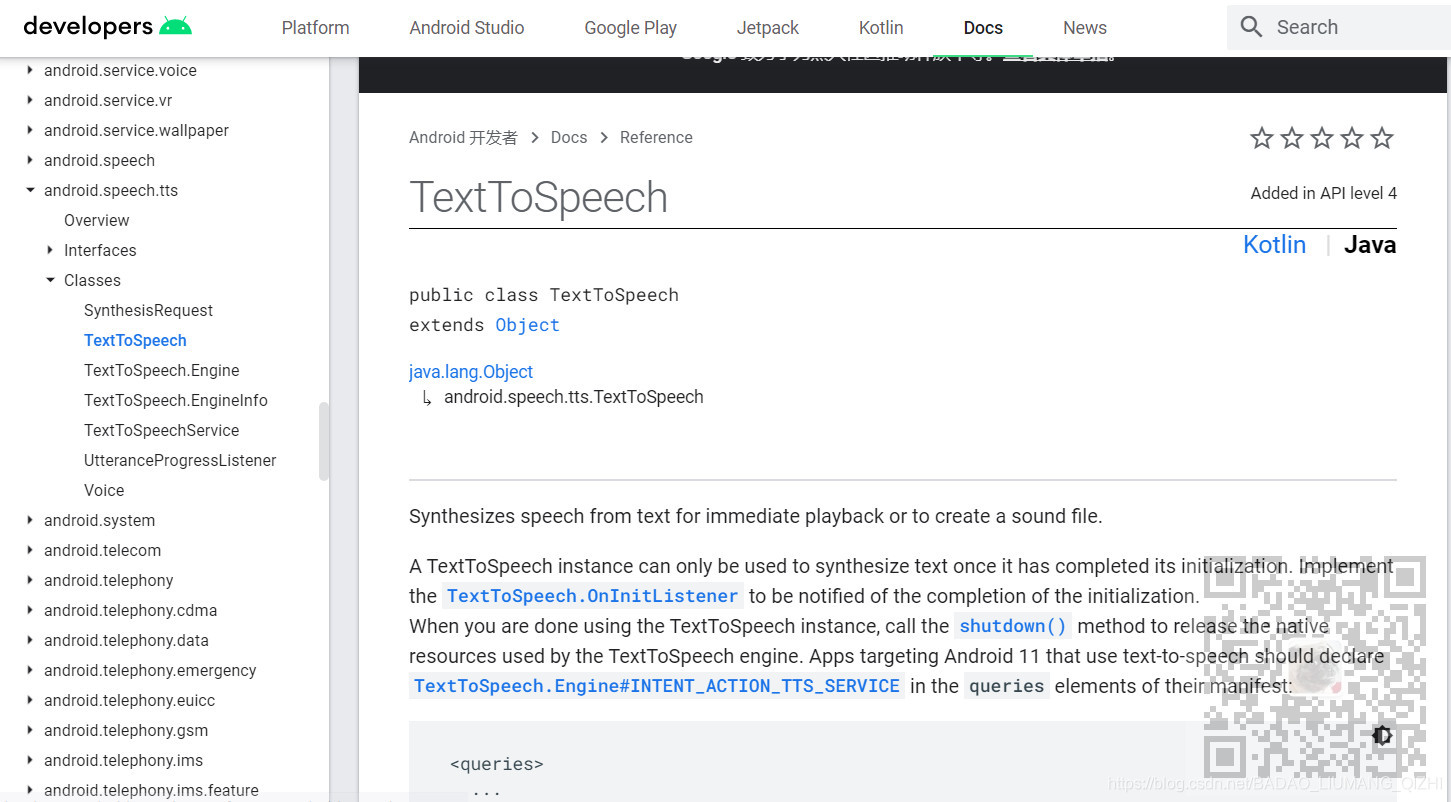Image resolution: width=1451 pixels, height=802 pixels.
Task: Expand android.telephony.cdma tree node
Action: pyautogui.click(x=30, y=610)
